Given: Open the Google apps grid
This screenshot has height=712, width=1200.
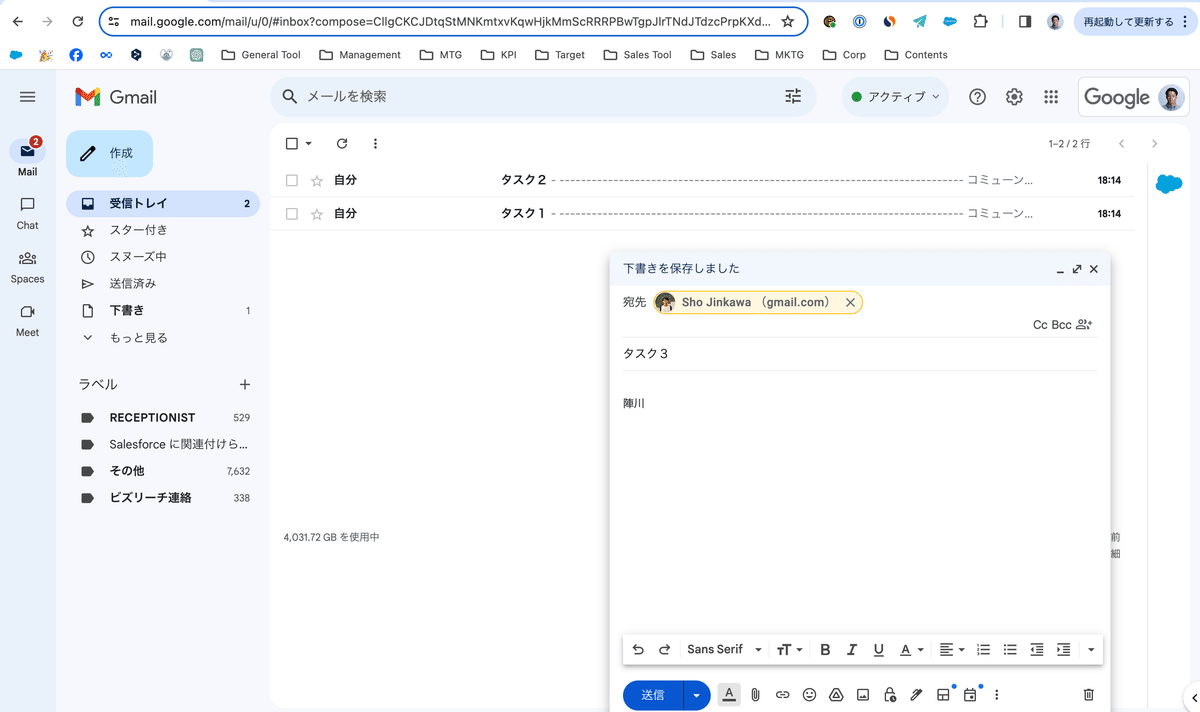Looking at the screenshot, I should (x=1051, y=97).
